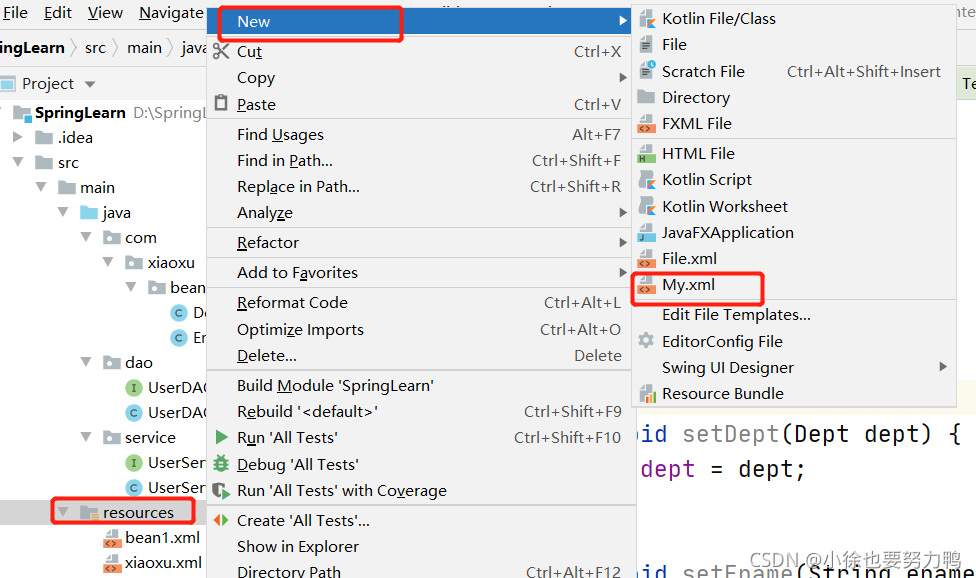Image resolution: width=976 pixels, height=578 pixels.
Task: Click the Resource Bundle icon
Action: pyautogui.click(x=647, y=393)
